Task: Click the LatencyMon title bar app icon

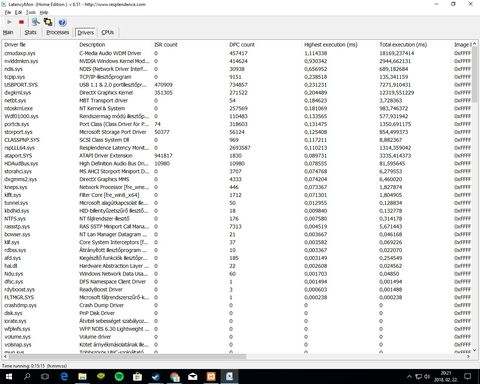Action: [x=4, y=4]
